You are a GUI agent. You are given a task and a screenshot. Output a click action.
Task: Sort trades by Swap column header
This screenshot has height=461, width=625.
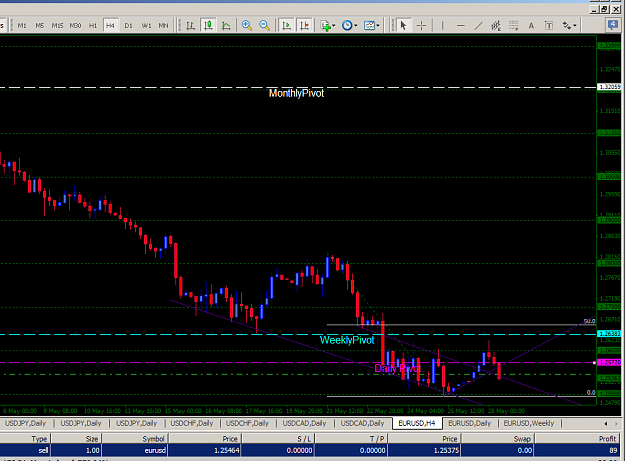coord(497,439)
